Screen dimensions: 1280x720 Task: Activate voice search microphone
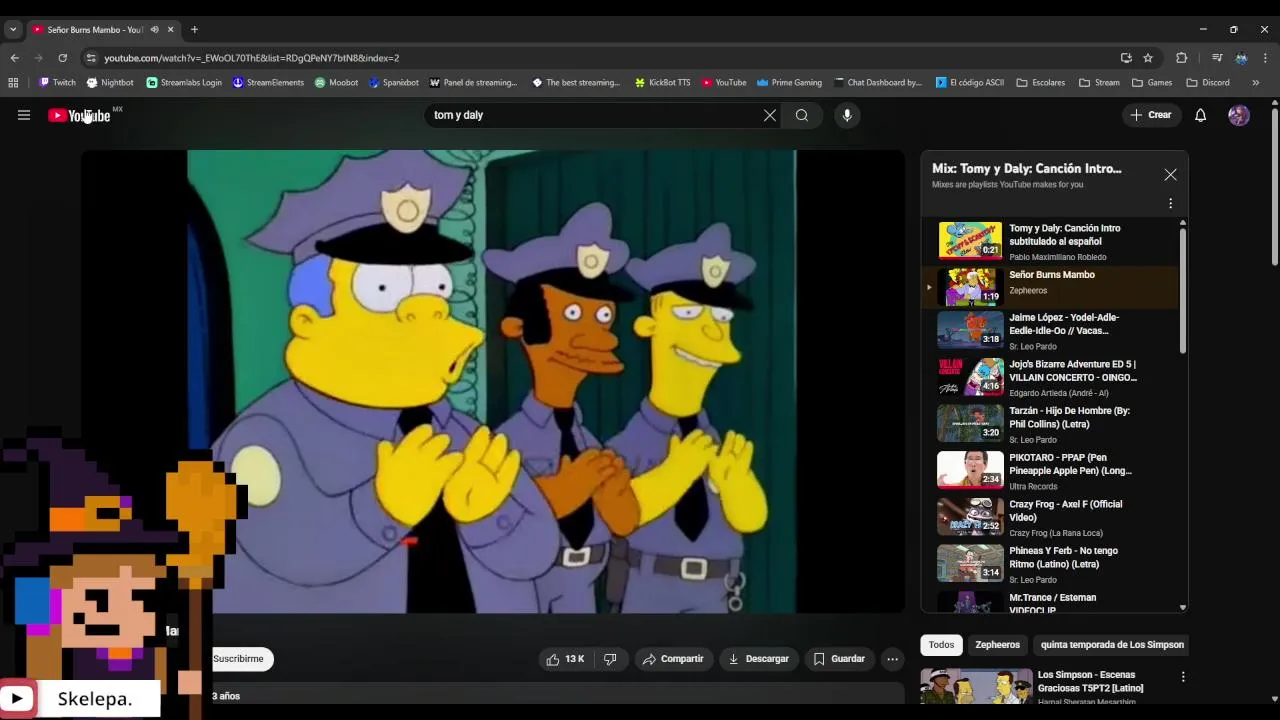(847, 115)
